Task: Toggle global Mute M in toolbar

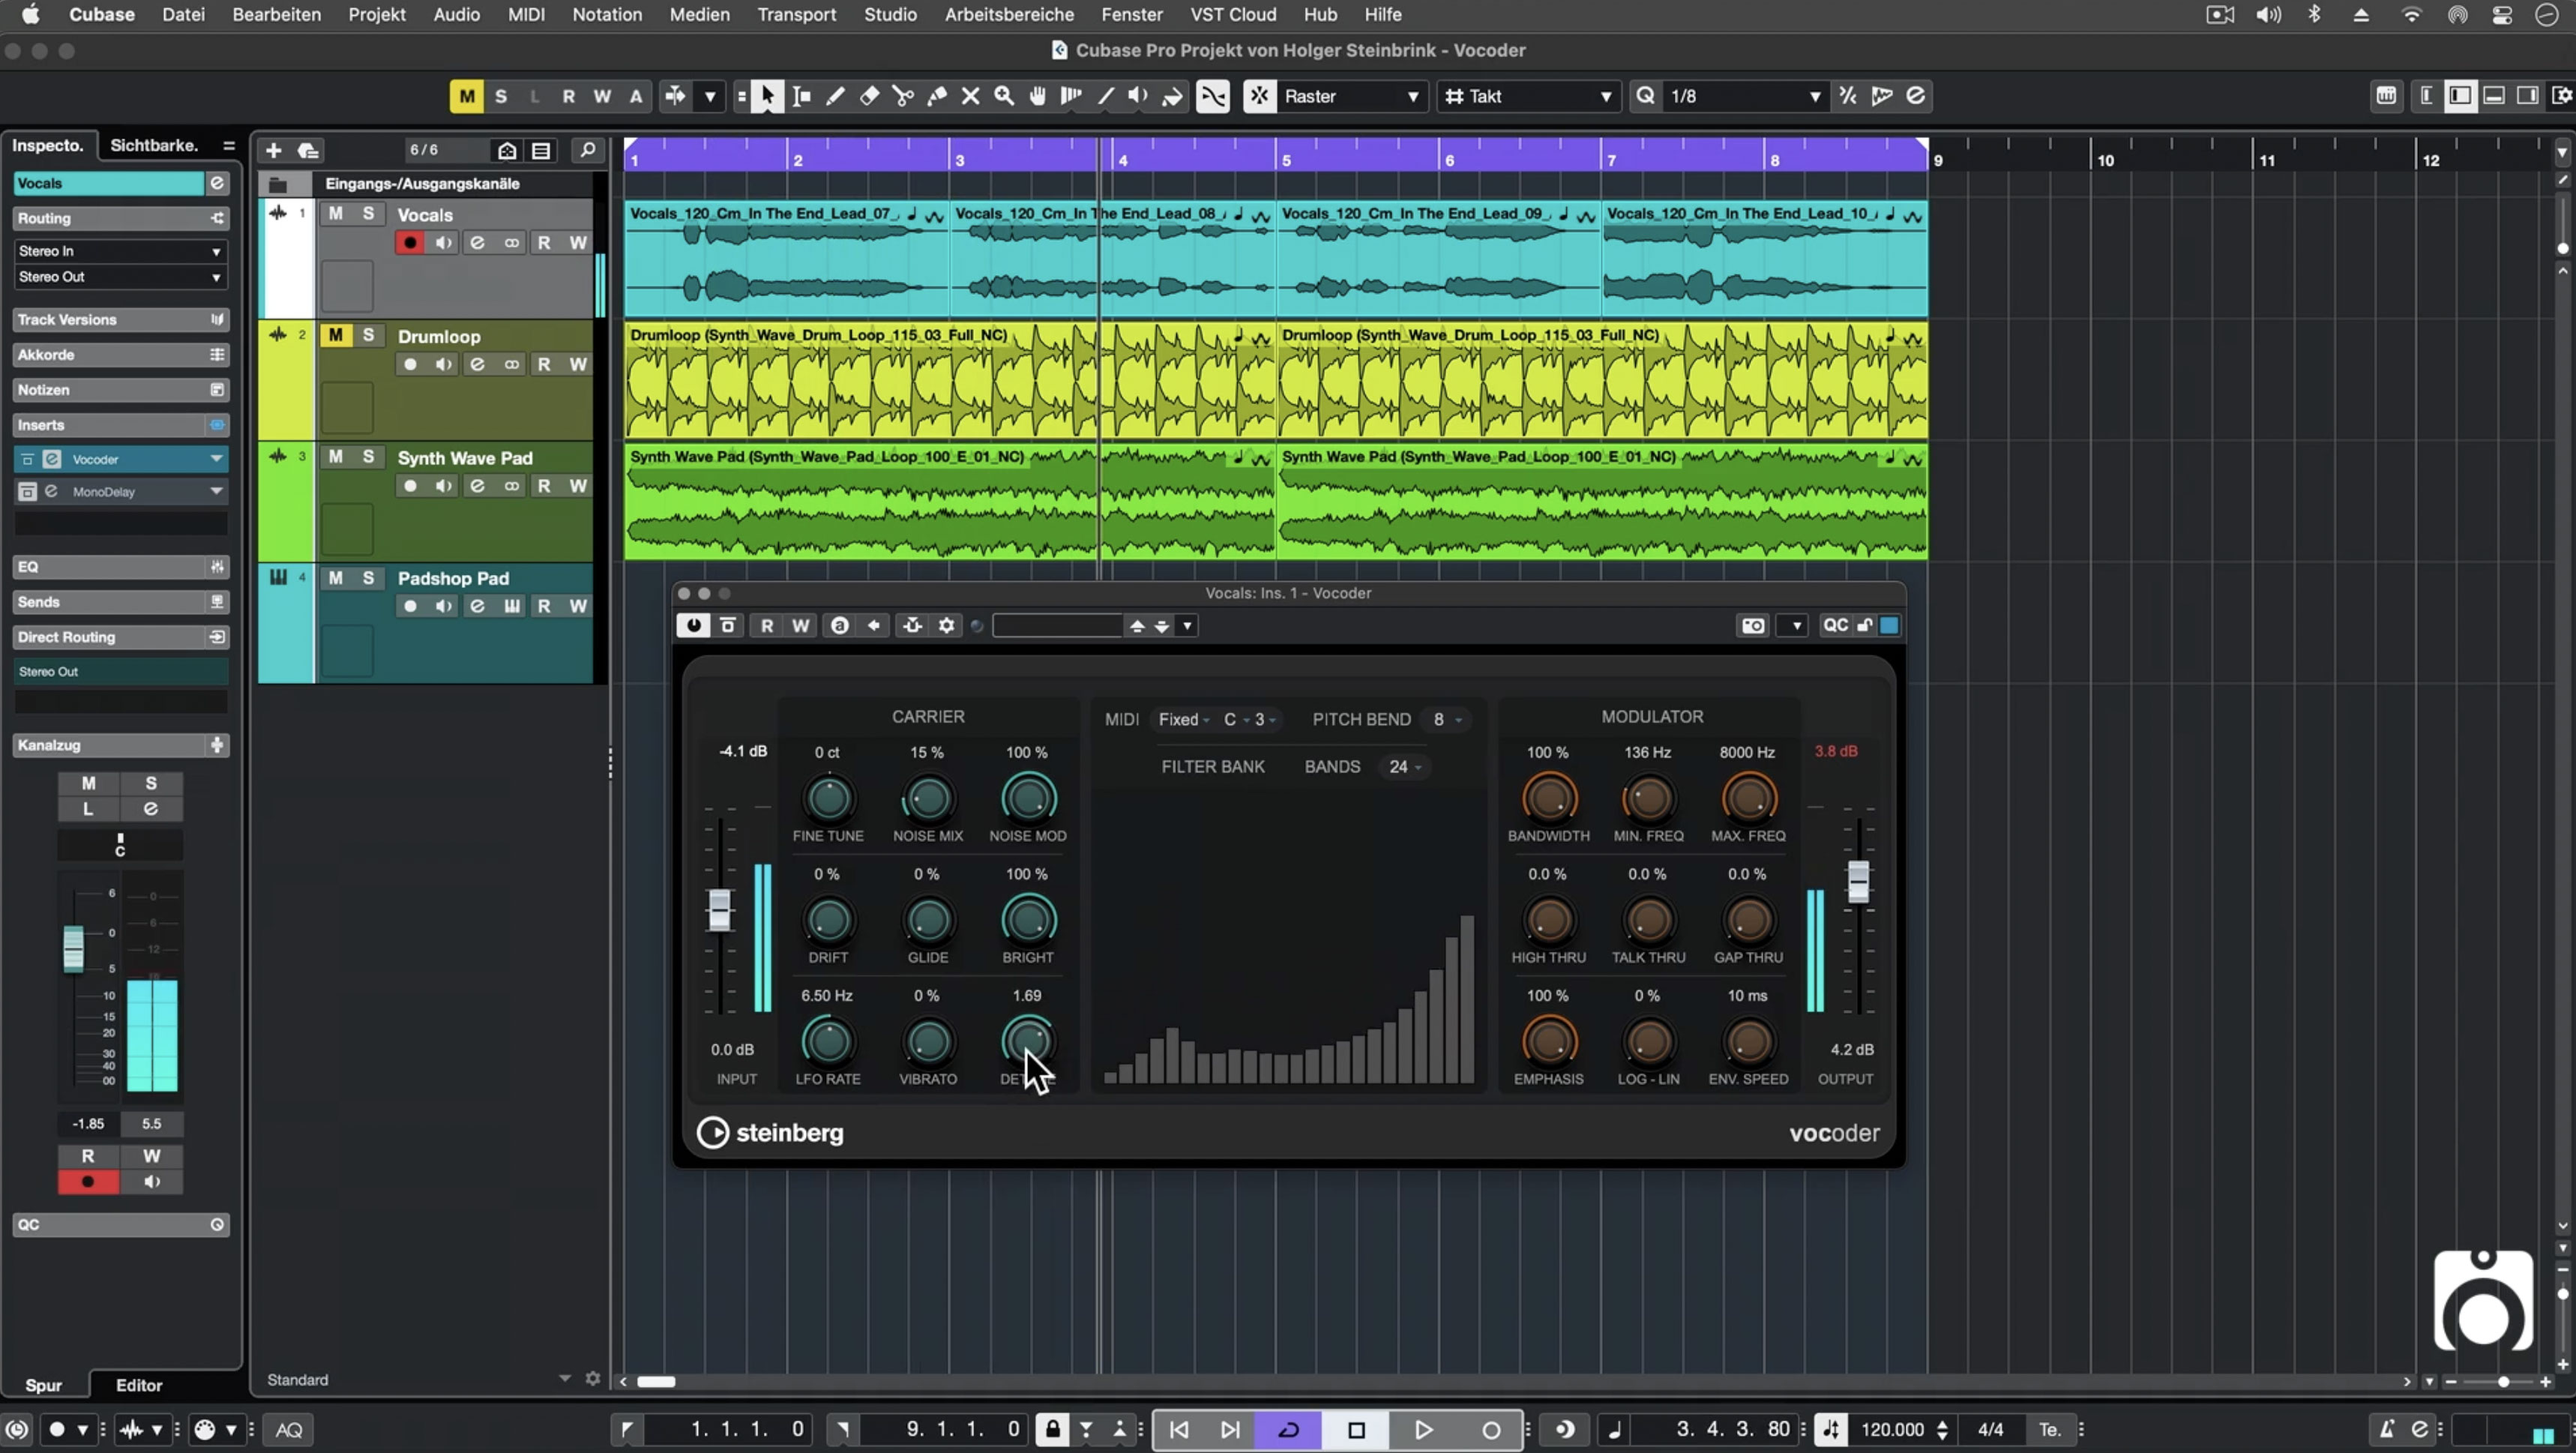Action: pos(466,96)
